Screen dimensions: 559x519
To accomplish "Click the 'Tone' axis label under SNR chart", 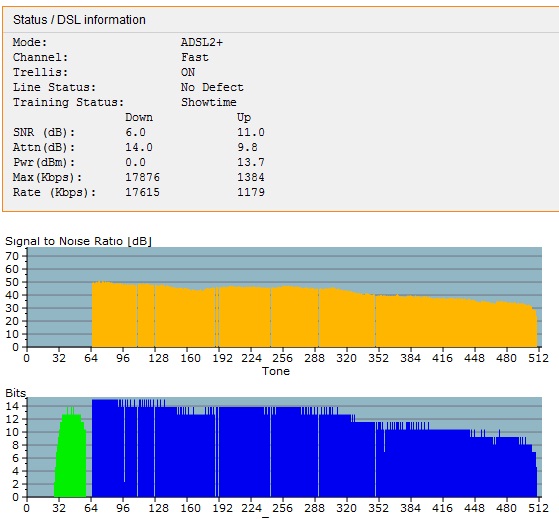I will (x=276, y=371).
